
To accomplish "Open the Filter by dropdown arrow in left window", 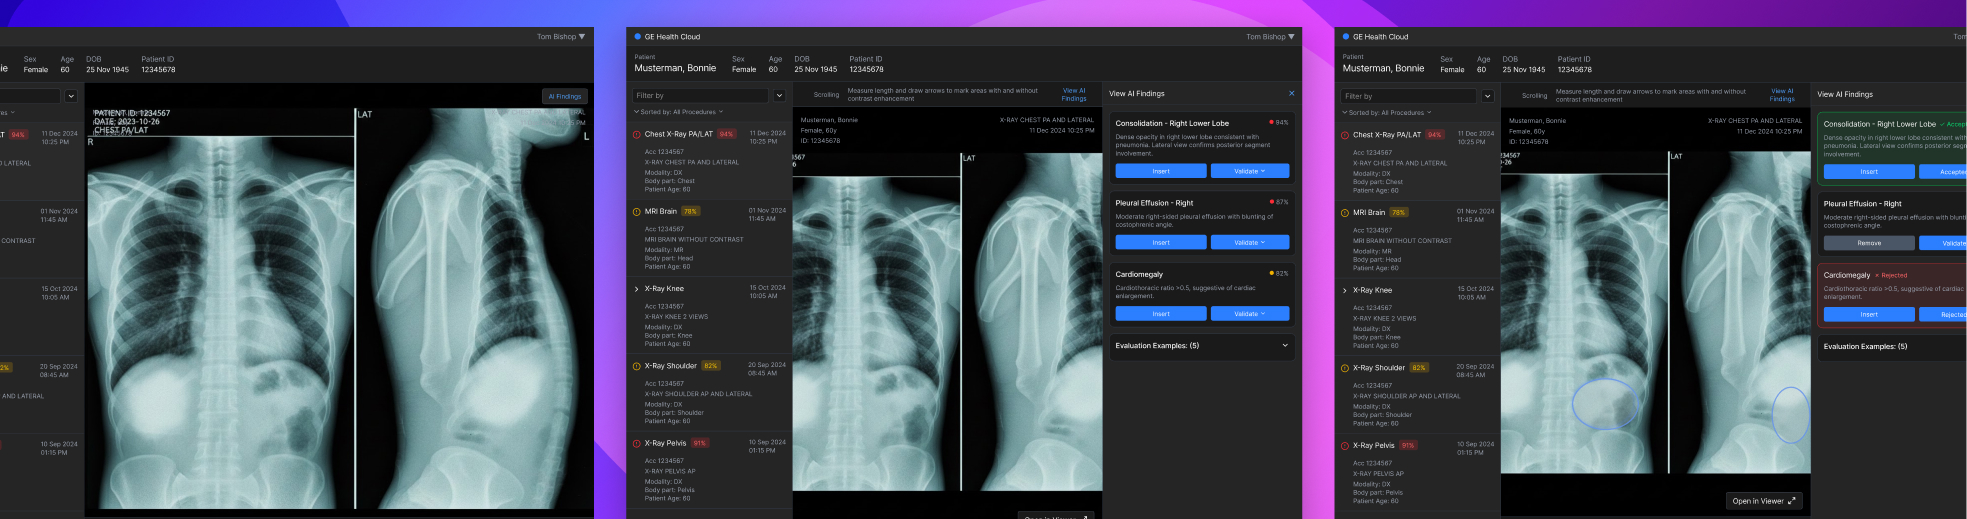I will [71, 96].
